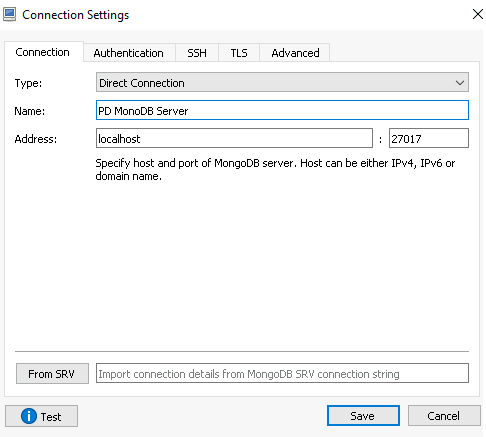
Task: Click the Address label
Action: [x=36, y=139]
